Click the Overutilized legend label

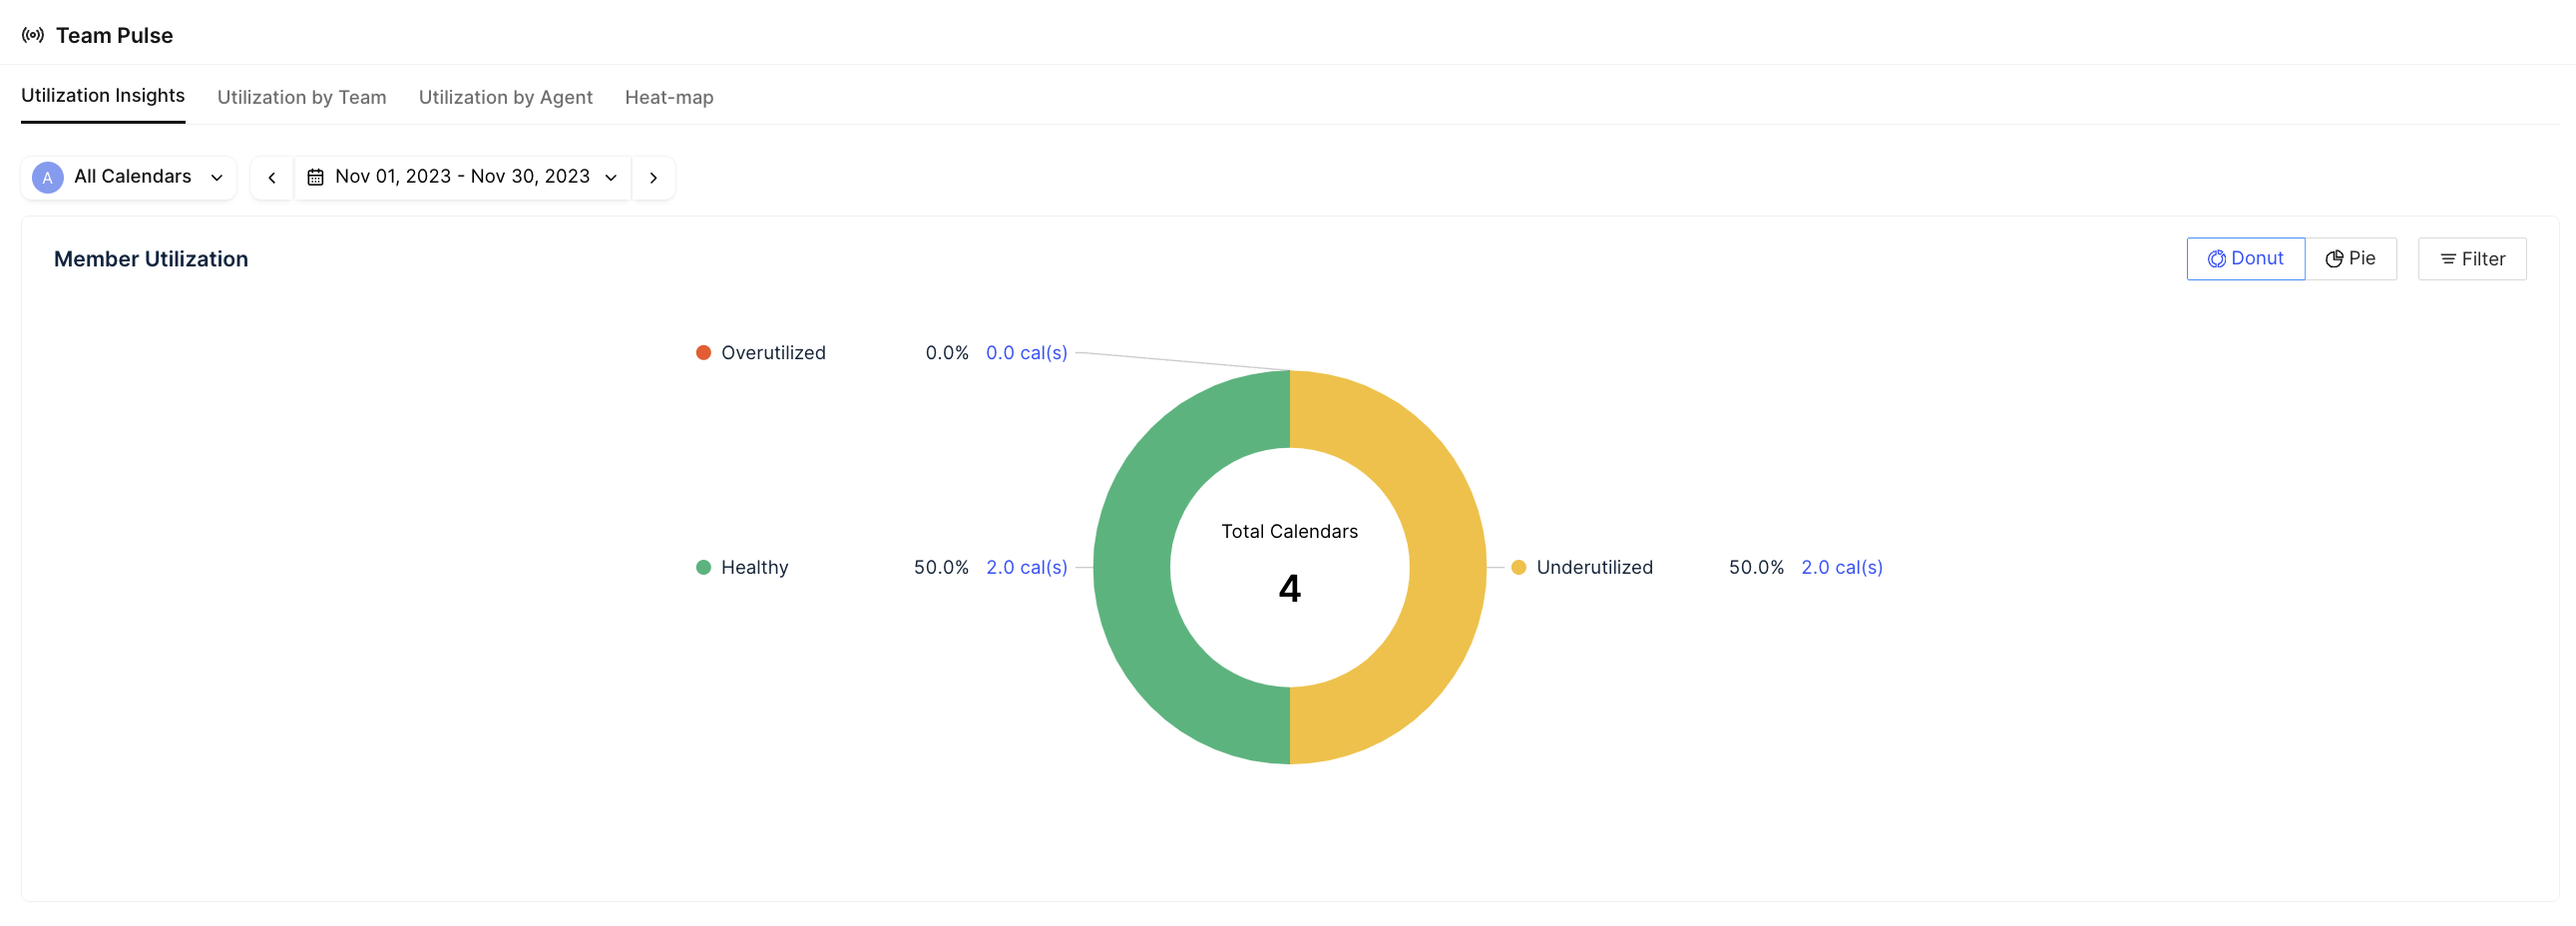(773, 353)
